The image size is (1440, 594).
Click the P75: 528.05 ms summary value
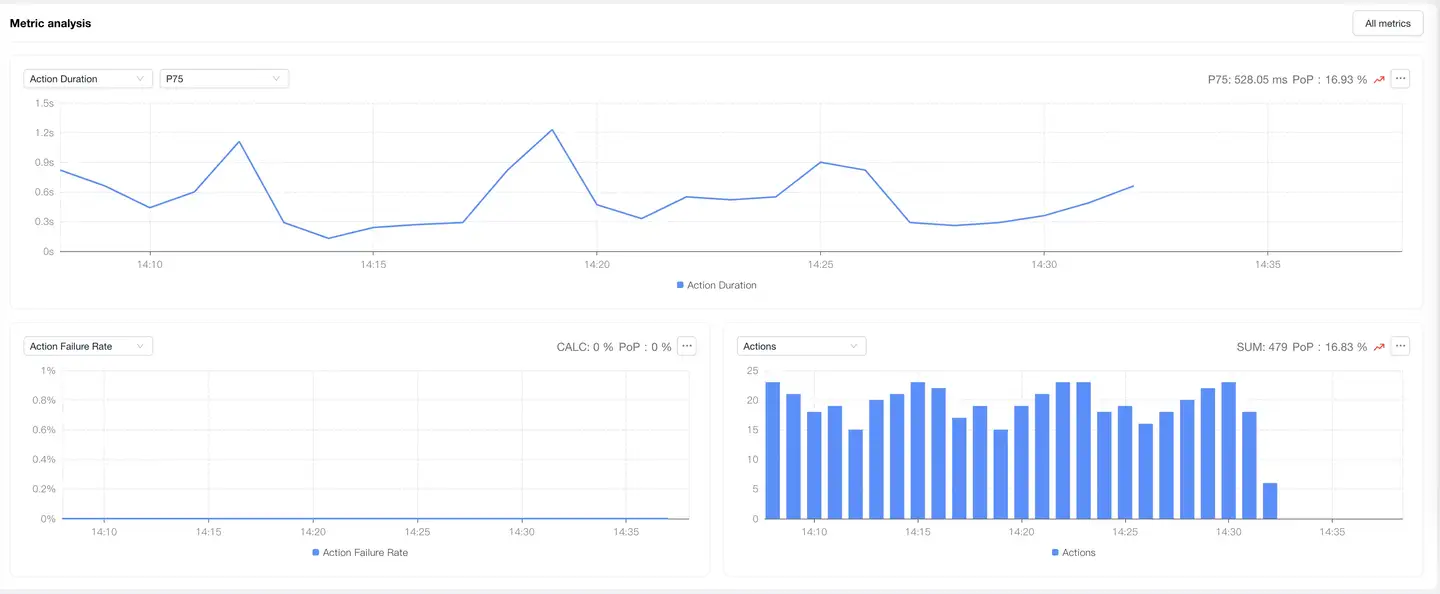(x=1247, y=80)
